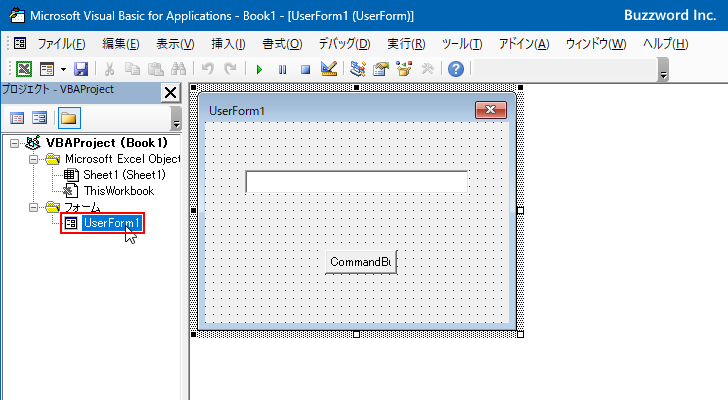Image resolution: width=728 pixels, height=400 pixels.
Task: Collapse the Microsoft Excel Objects folder
Action: 33,159
